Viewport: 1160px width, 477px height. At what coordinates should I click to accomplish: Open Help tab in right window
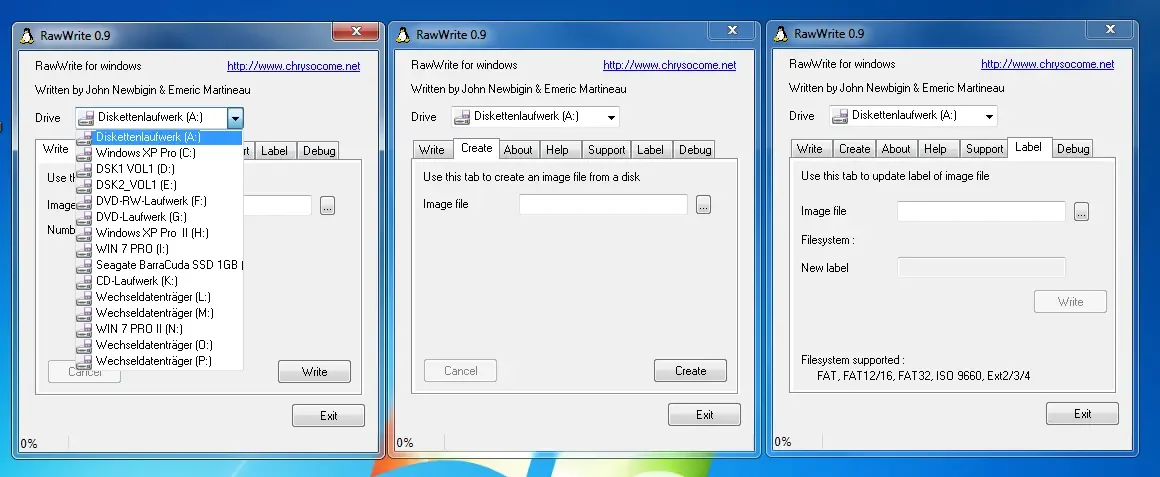[x=935, y=149]
